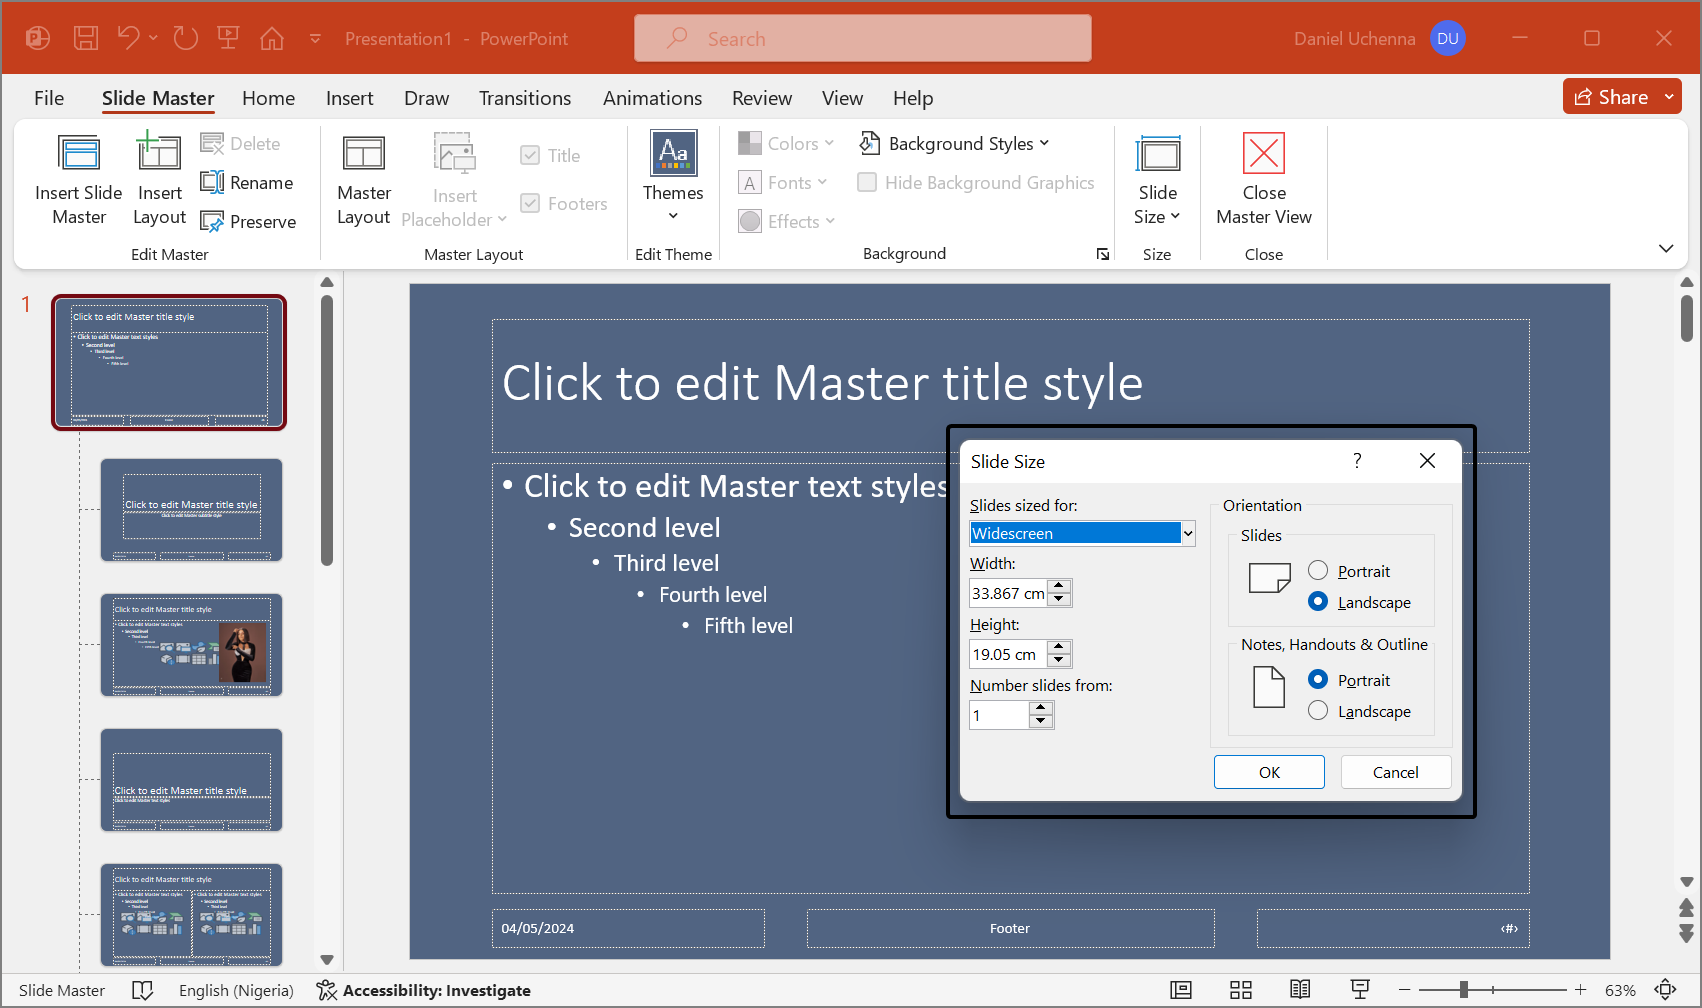Select Portrait orientation for Slides

click(x=1318, y=571)
